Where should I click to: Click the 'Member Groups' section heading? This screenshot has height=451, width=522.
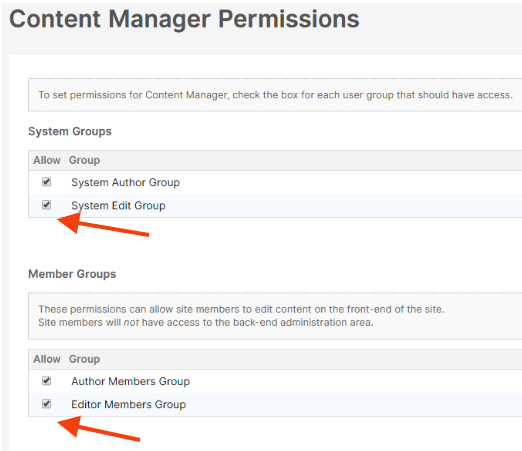point(72,274)
